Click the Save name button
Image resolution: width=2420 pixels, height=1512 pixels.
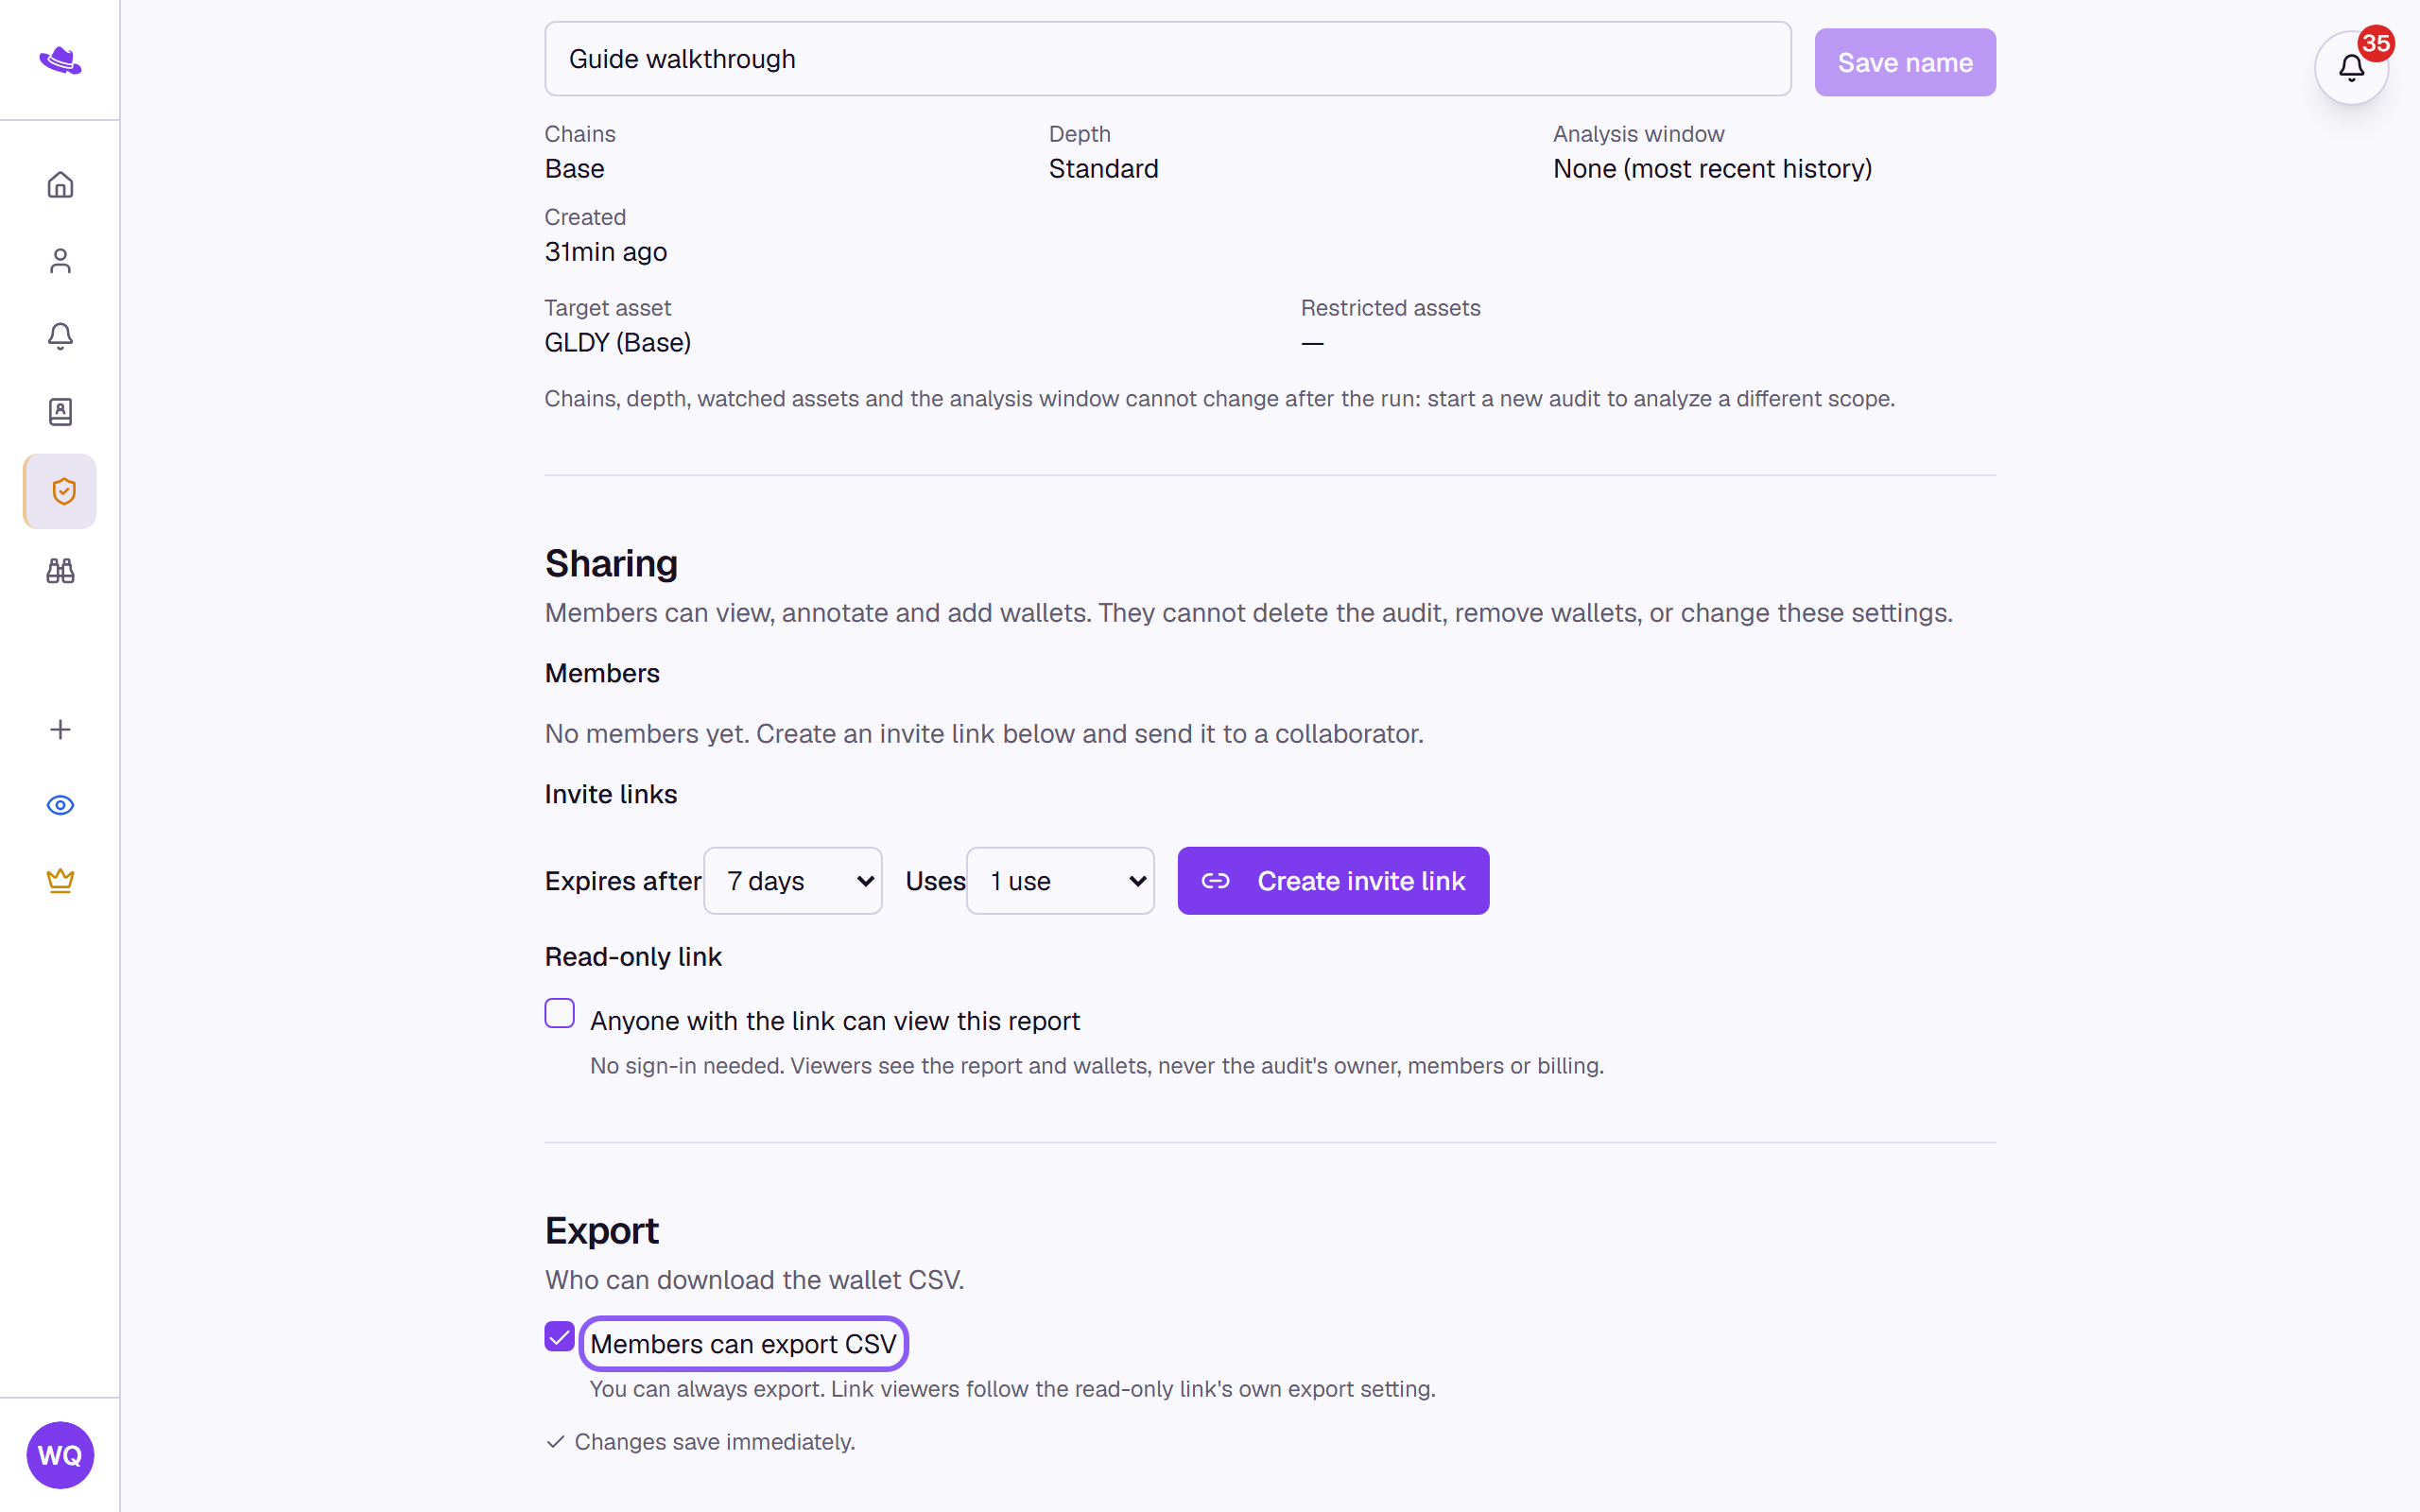click(x=1905, y=62)
